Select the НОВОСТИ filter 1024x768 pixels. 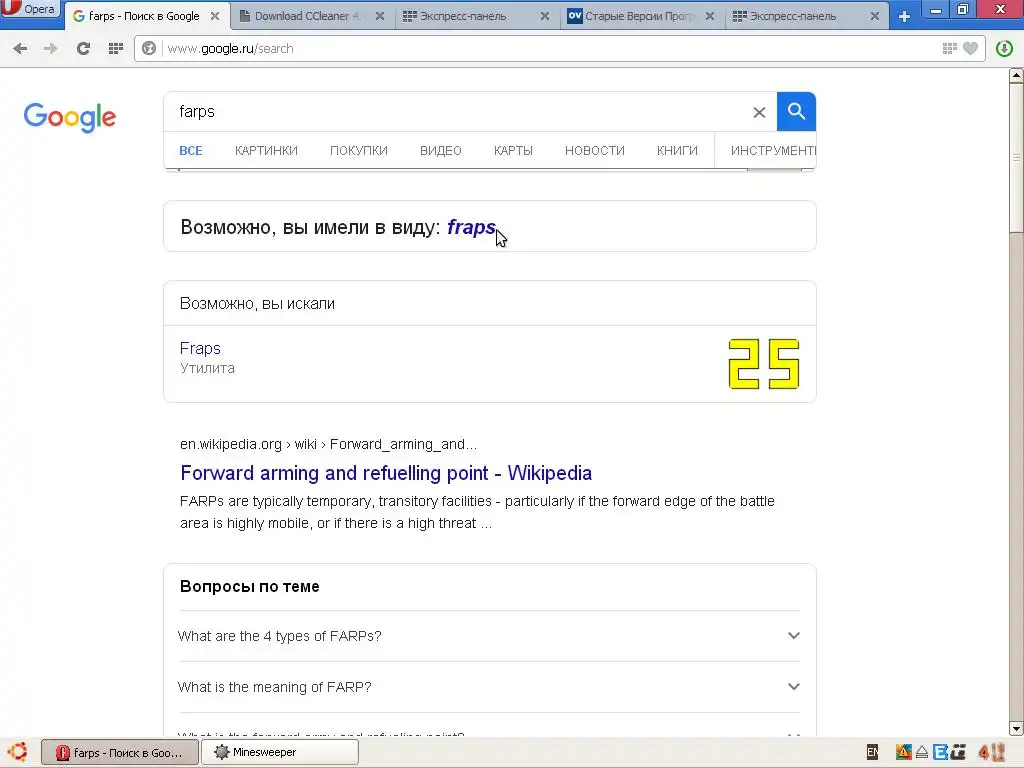(x=595, y=151)
